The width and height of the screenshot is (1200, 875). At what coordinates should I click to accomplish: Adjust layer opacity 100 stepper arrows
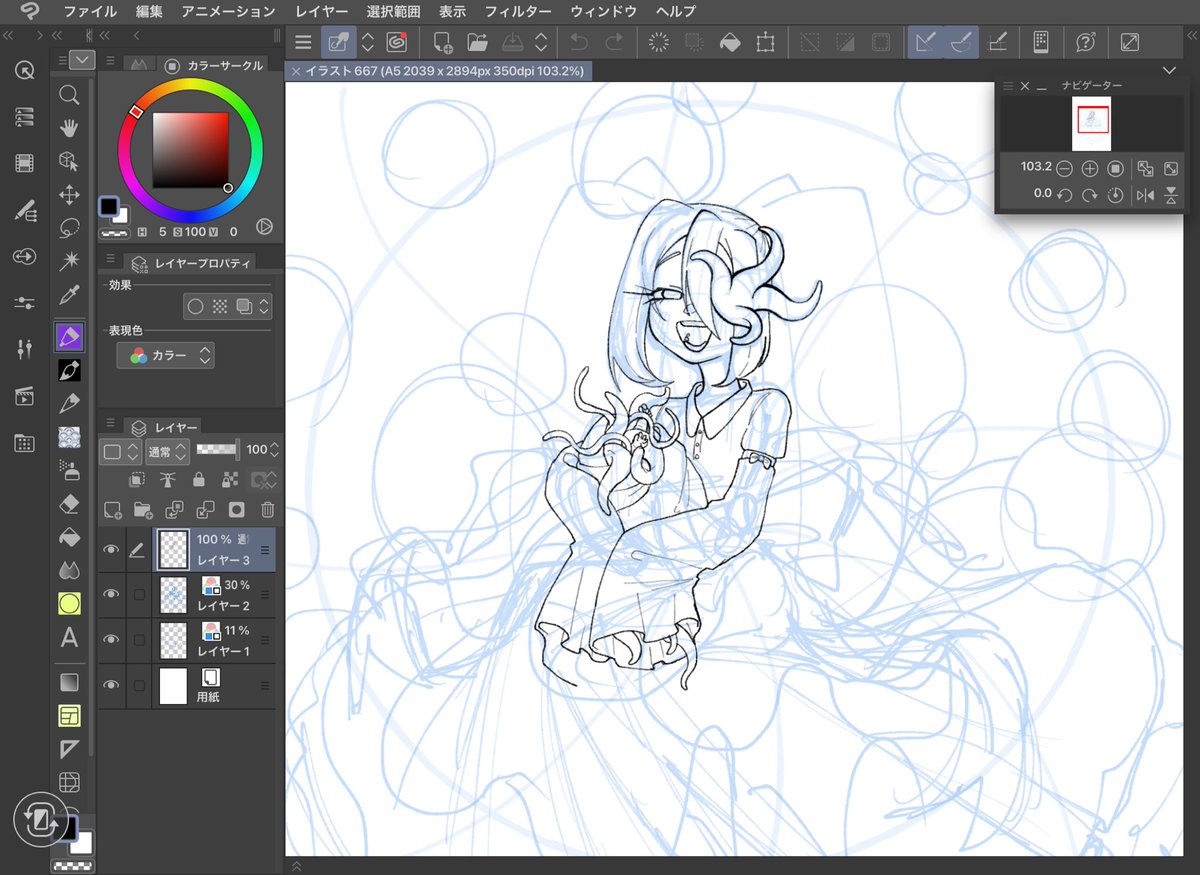pos(275,451)
